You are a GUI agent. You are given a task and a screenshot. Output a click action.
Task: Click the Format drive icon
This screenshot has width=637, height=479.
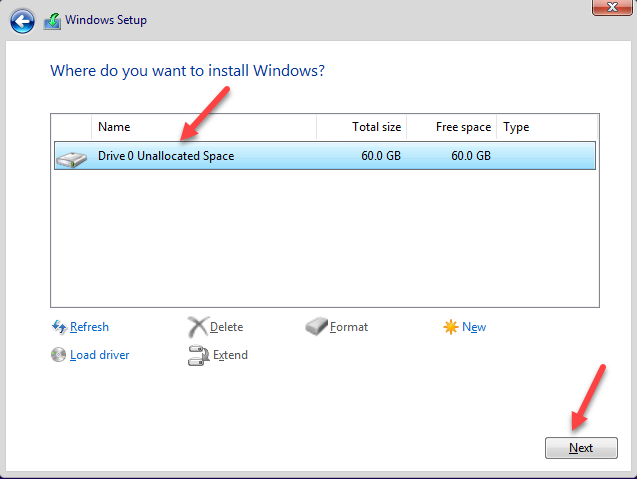(x=317, y=327)
